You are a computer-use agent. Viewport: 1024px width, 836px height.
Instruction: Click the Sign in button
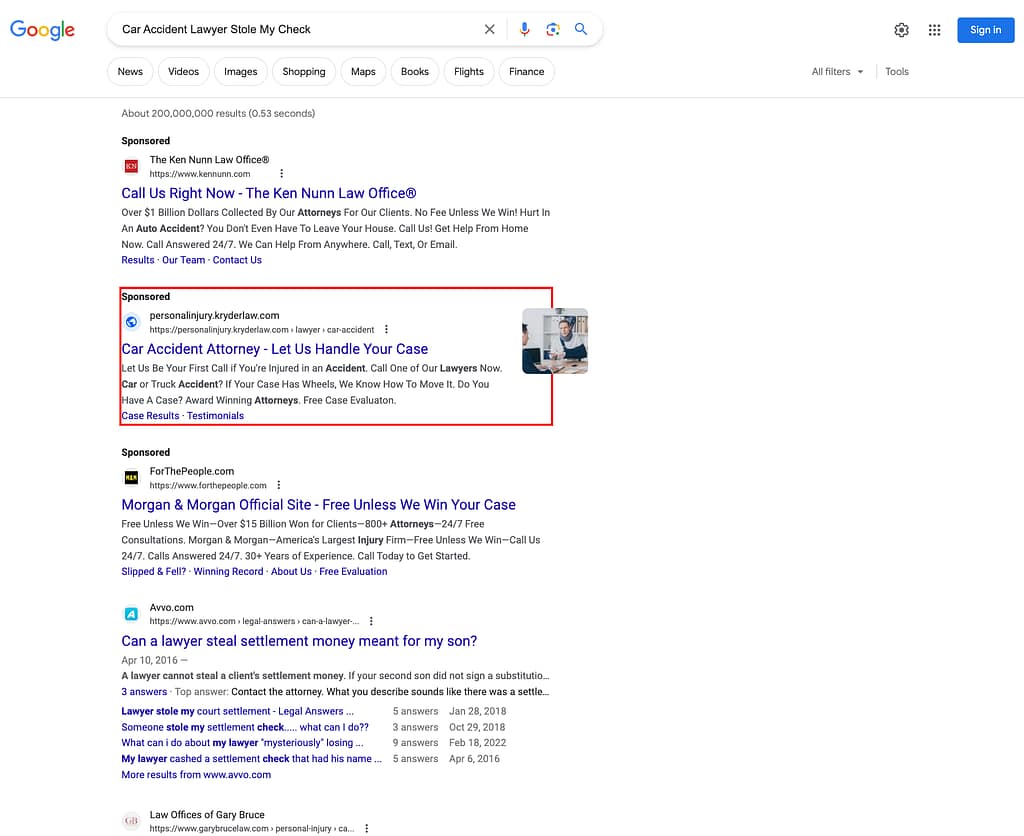pyautogui.click(x=985, y=30)
